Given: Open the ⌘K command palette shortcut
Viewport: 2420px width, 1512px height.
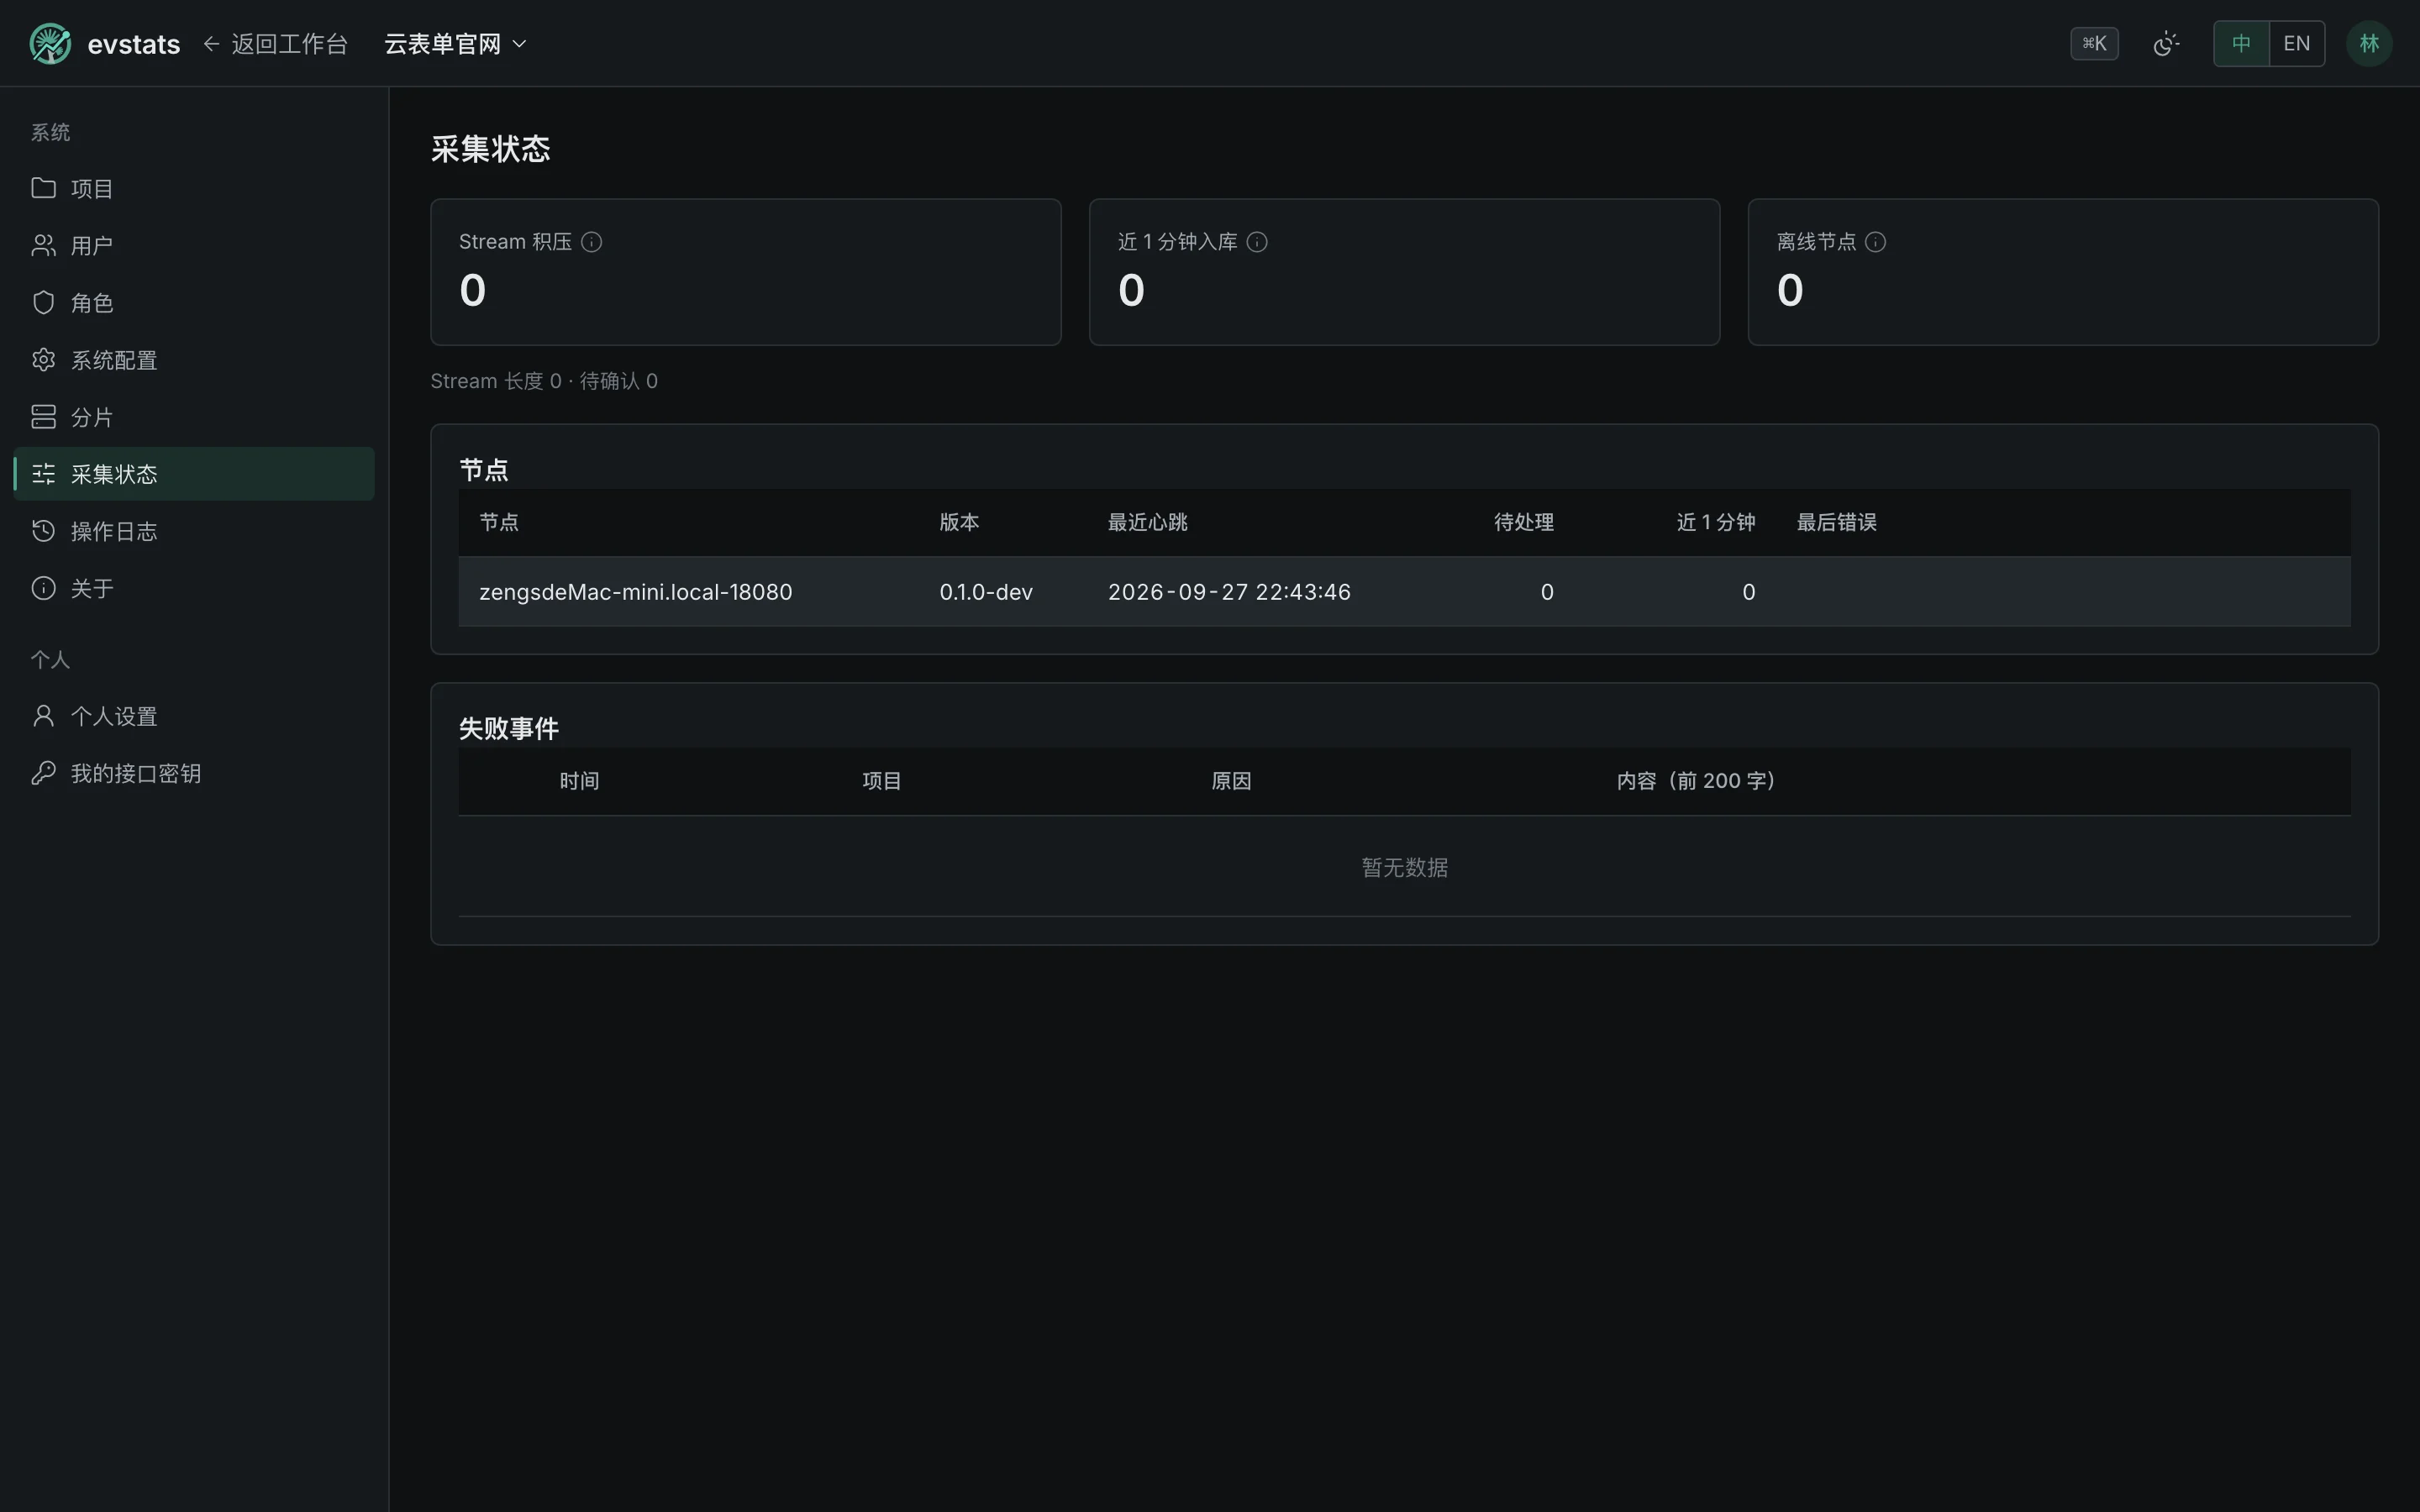Looking at the screenshot, I should click(2094, 44).
